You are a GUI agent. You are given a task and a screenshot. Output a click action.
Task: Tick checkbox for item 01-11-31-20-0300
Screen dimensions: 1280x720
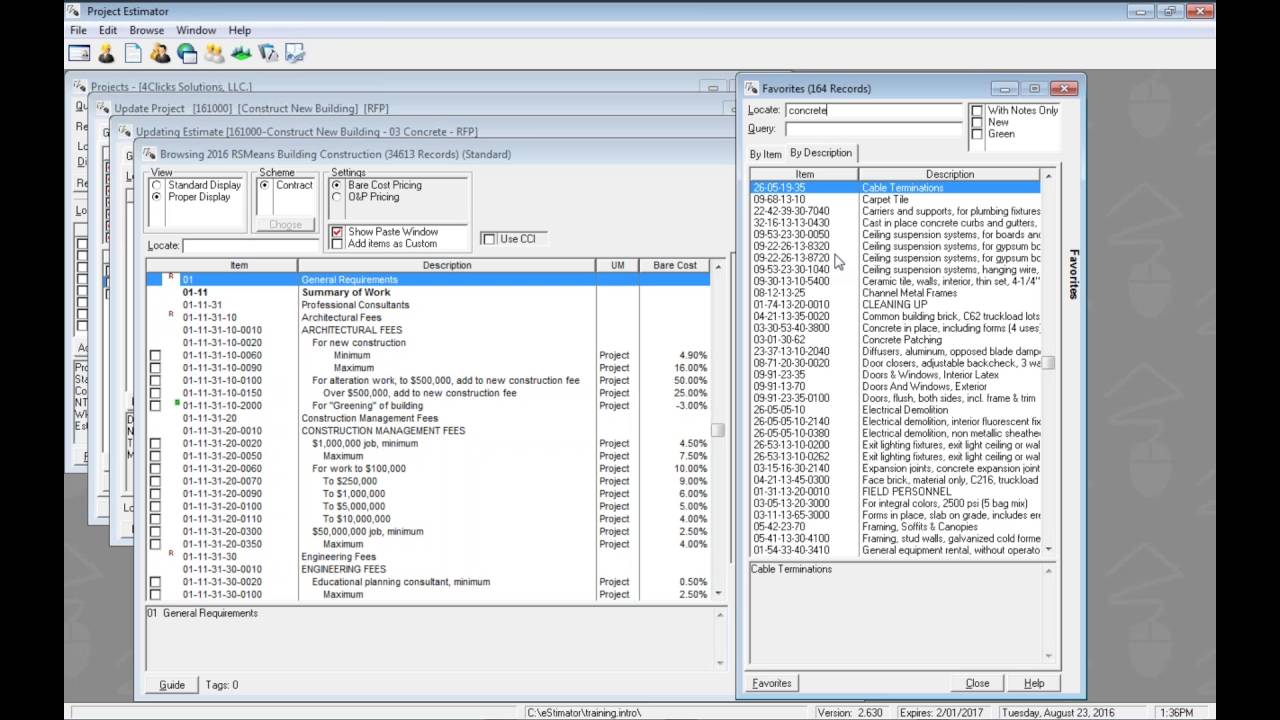click(155, 531)
